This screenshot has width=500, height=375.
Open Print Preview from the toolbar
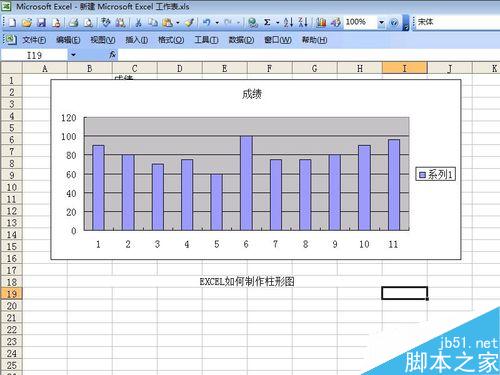[88, 23]
